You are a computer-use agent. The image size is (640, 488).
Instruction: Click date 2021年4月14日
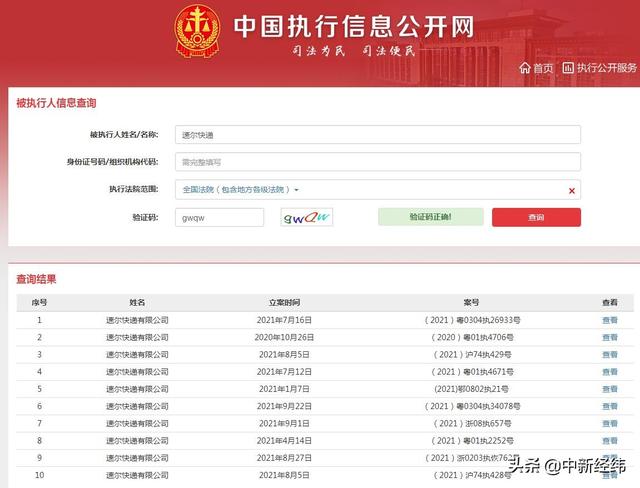(284, 441)
